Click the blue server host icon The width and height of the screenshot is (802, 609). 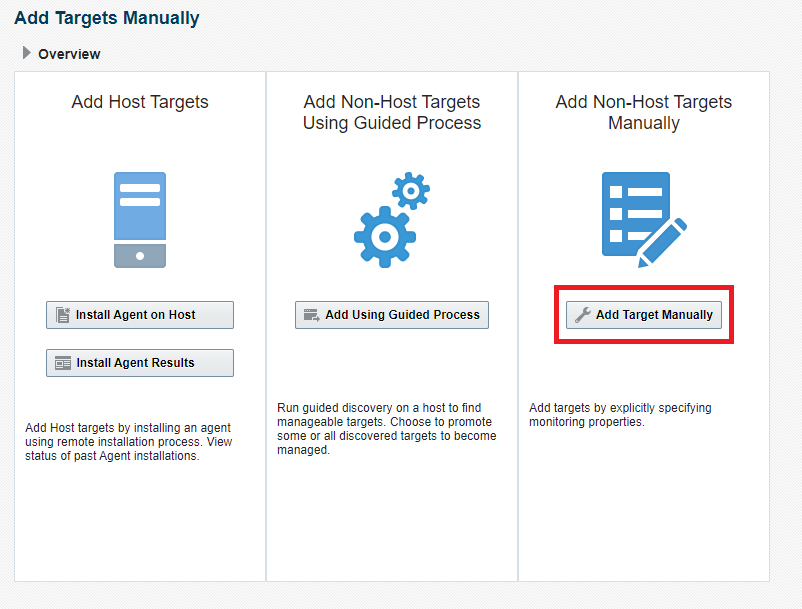pyautogui.click(x=140, y=219)
